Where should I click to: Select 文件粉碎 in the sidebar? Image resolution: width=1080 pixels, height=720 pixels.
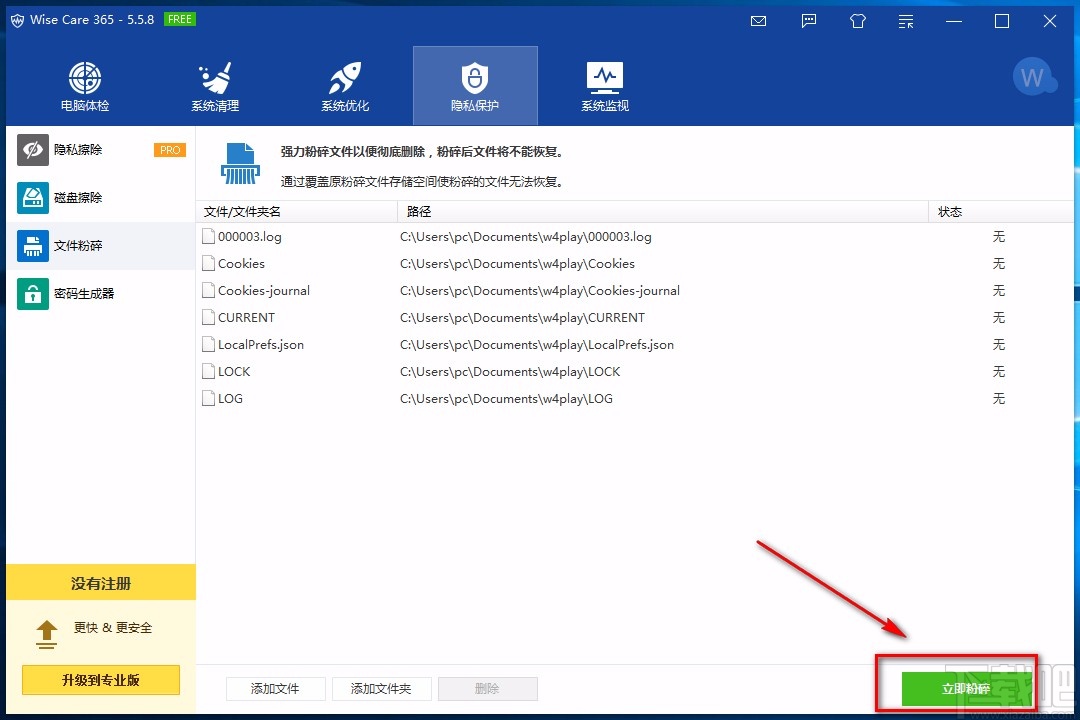coord(101,246)
